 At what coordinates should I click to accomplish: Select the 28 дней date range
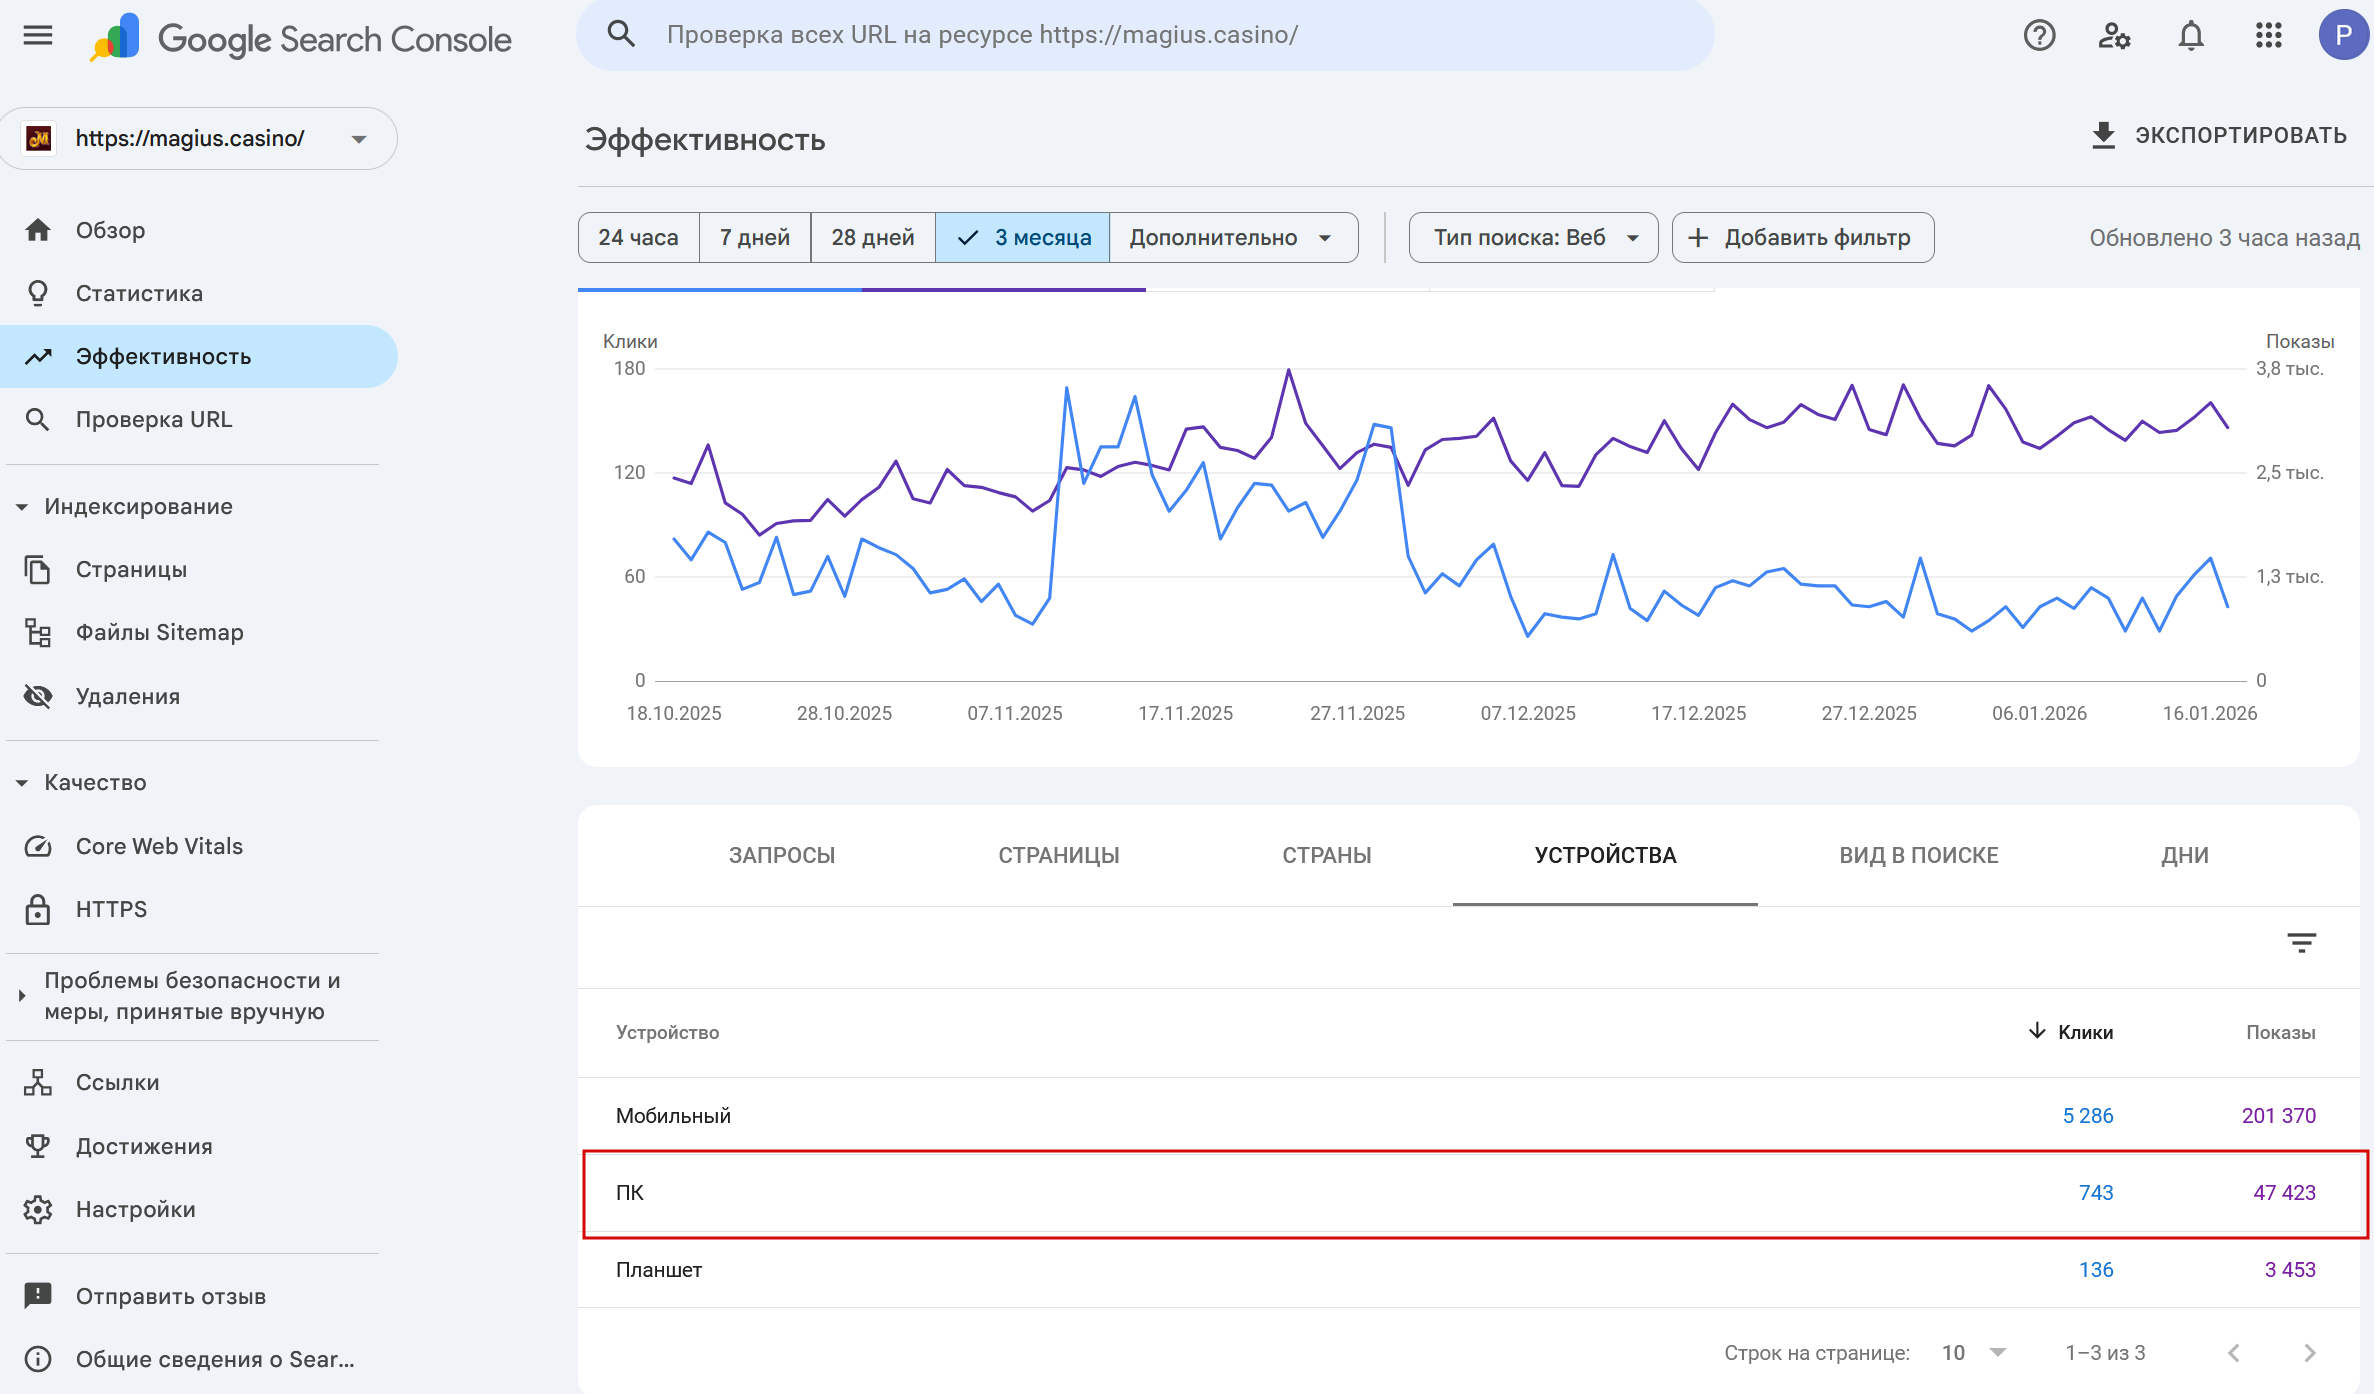point(872,238)
